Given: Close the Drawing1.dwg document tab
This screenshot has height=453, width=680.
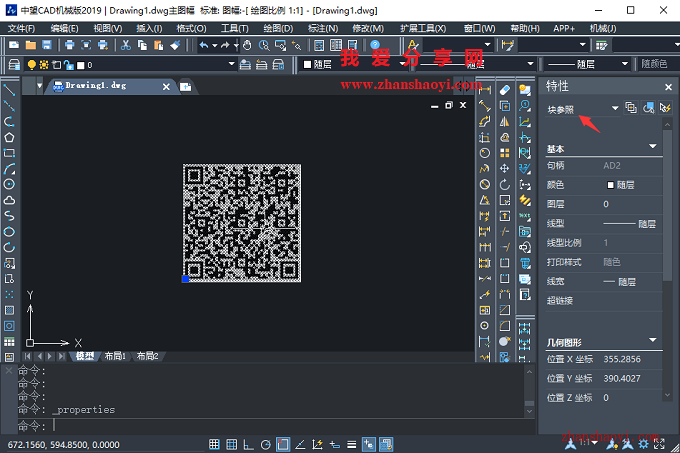Looking at the screenshot, I should 166,87.
